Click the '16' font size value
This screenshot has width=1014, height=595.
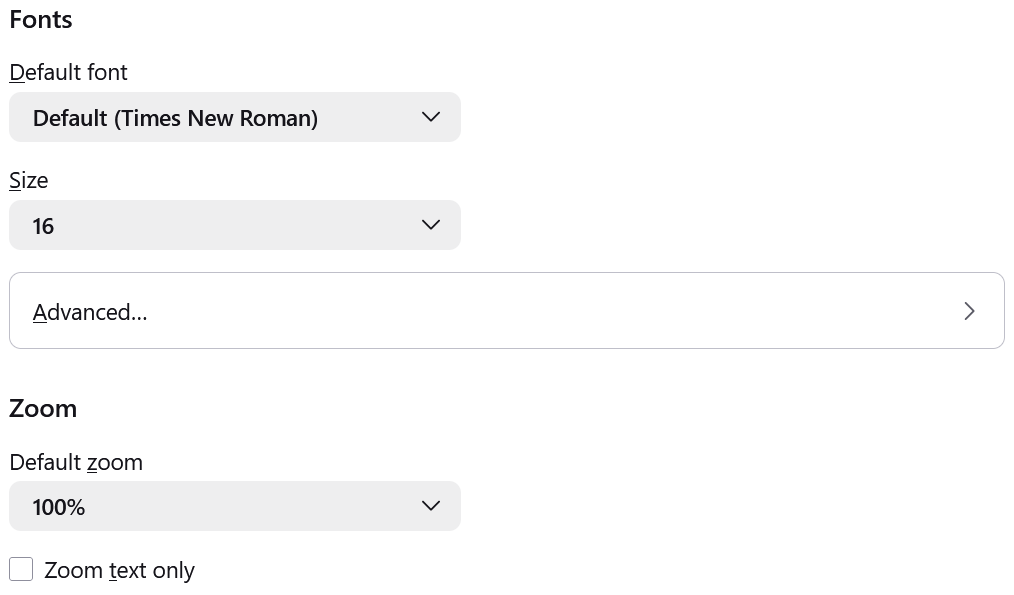point(43,226)
